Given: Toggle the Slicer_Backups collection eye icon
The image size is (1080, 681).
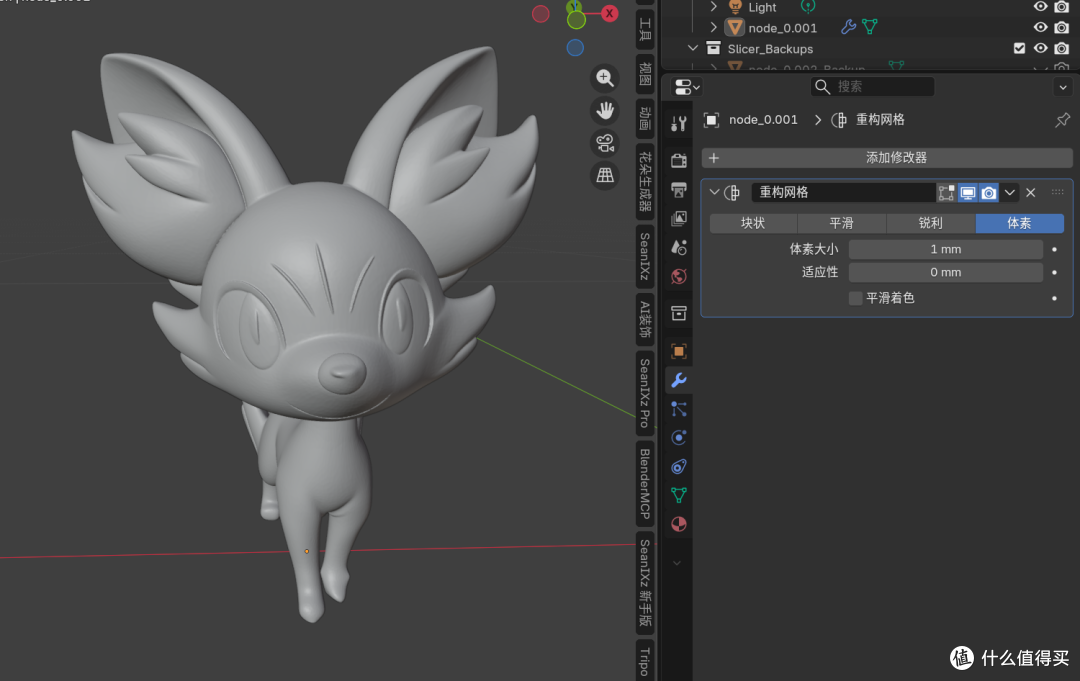Looking at the screenshot, I should [1040, 48].
